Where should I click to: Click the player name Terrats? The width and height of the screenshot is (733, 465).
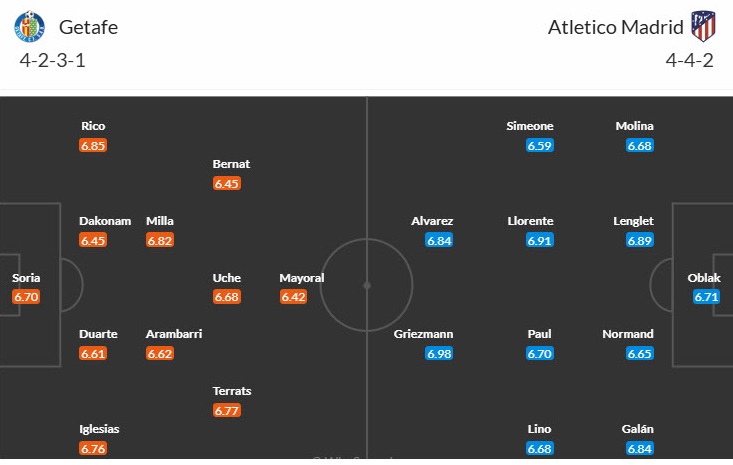coord(232,391)
